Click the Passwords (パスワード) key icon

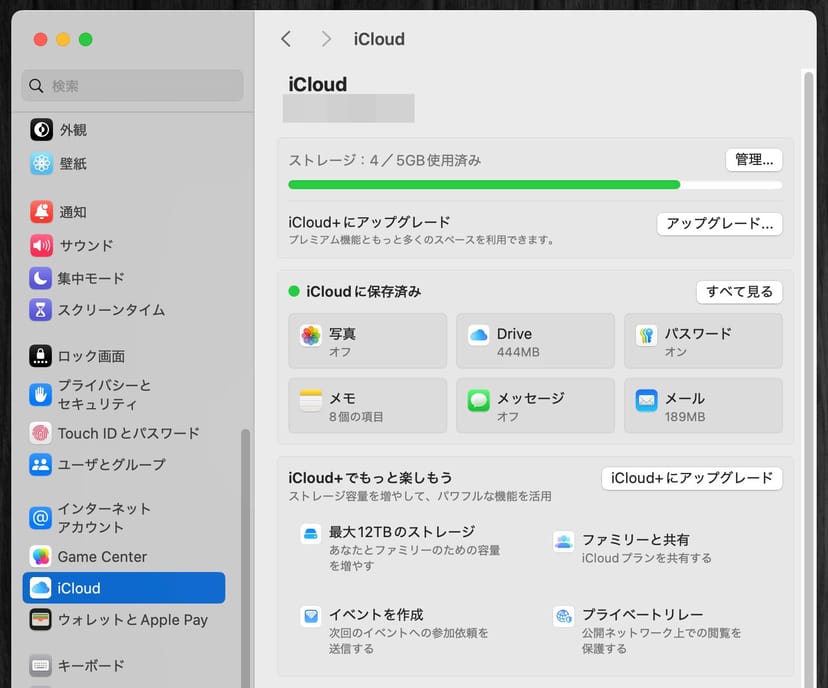(x=646, y=336)
